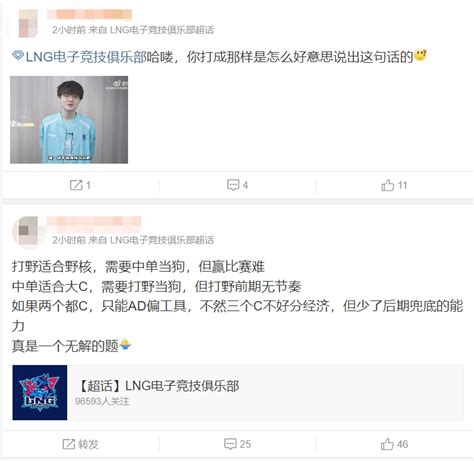The height and width of the screenshot is (461, 474).
Task: Open second poster's blurred avatar
Action: pos(28,231)
